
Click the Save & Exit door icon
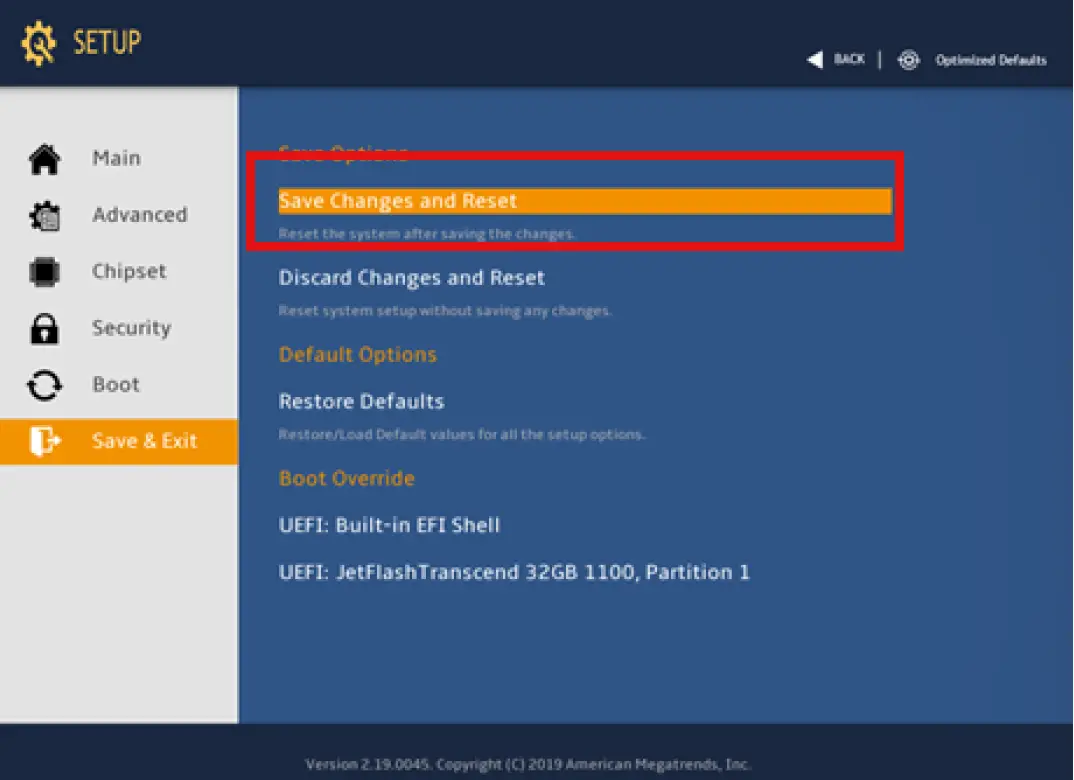coord(44,441)
